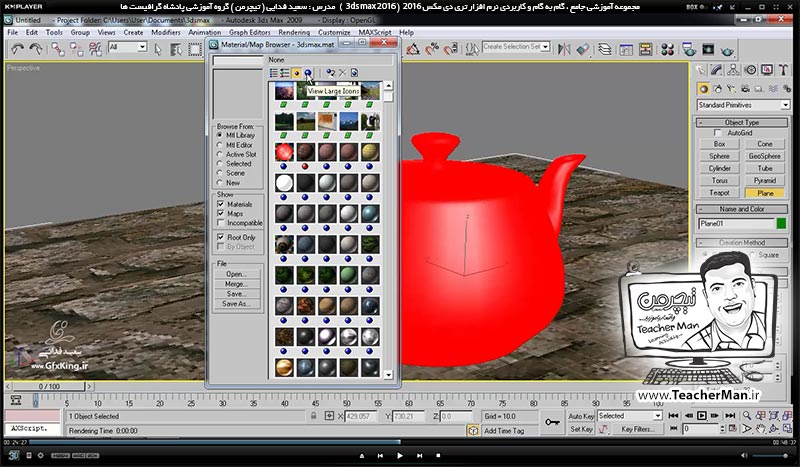The image size is (800, 467).
Task: Uncheck the Materials checkbox
Action: tap(220, 204)
